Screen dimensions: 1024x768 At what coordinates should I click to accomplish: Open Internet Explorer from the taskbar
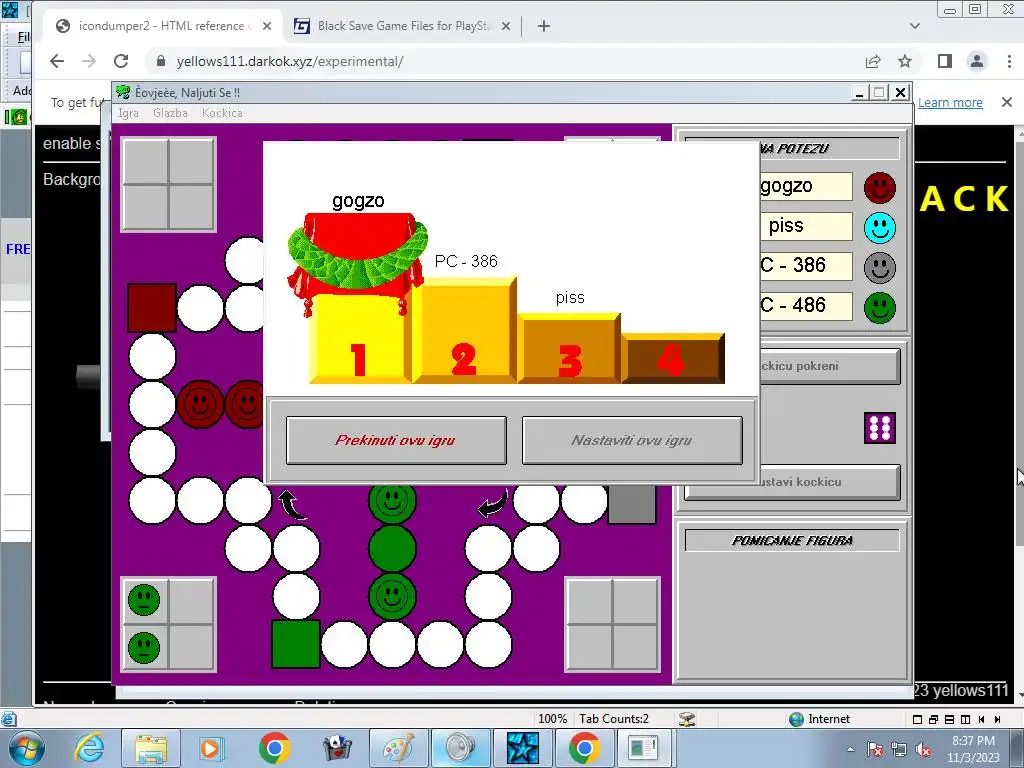click(89, 748)
